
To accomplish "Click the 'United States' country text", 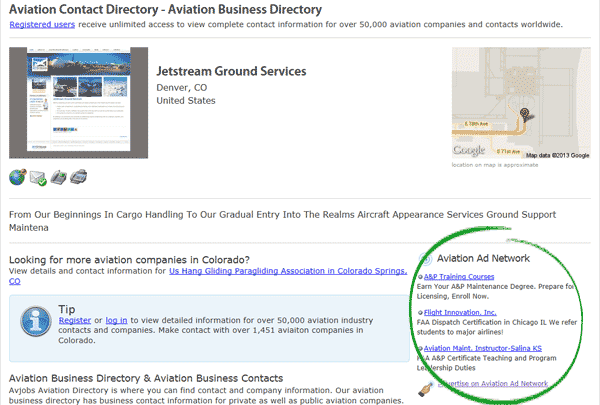I will point(186,101).
